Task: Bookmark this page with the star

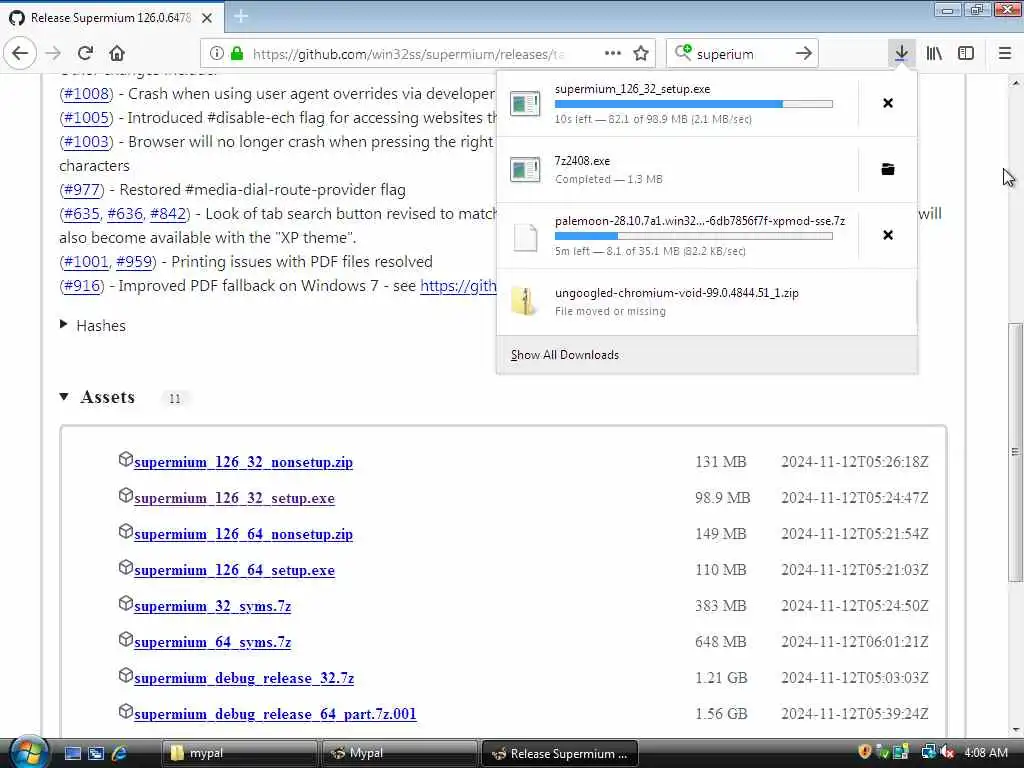Action: (x=641, y=54)
